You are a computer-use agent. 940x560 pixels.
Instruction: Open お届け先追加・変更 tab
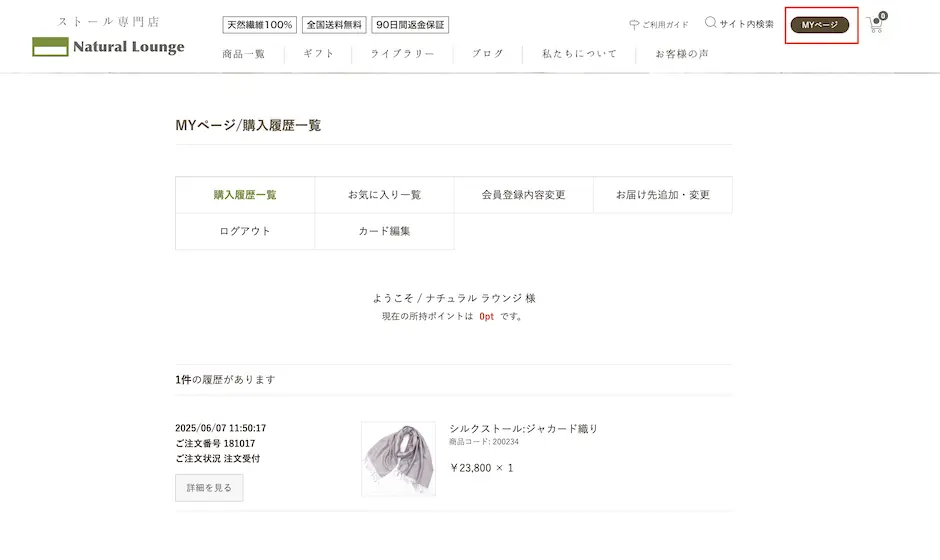click(662, 195)
